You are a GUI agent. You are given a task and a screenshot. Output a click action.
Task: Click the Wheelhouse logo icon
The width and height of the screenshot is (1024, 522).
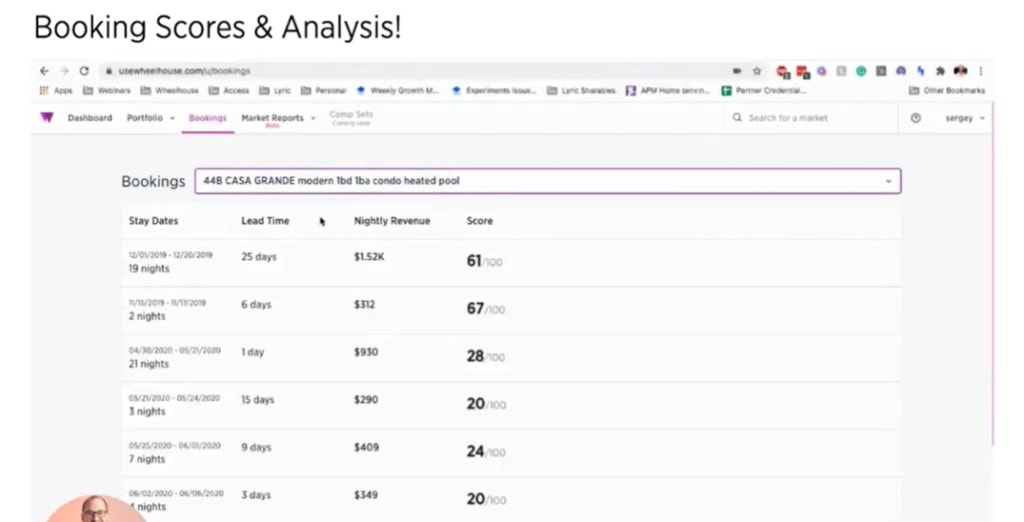click(x=46, y=118)
